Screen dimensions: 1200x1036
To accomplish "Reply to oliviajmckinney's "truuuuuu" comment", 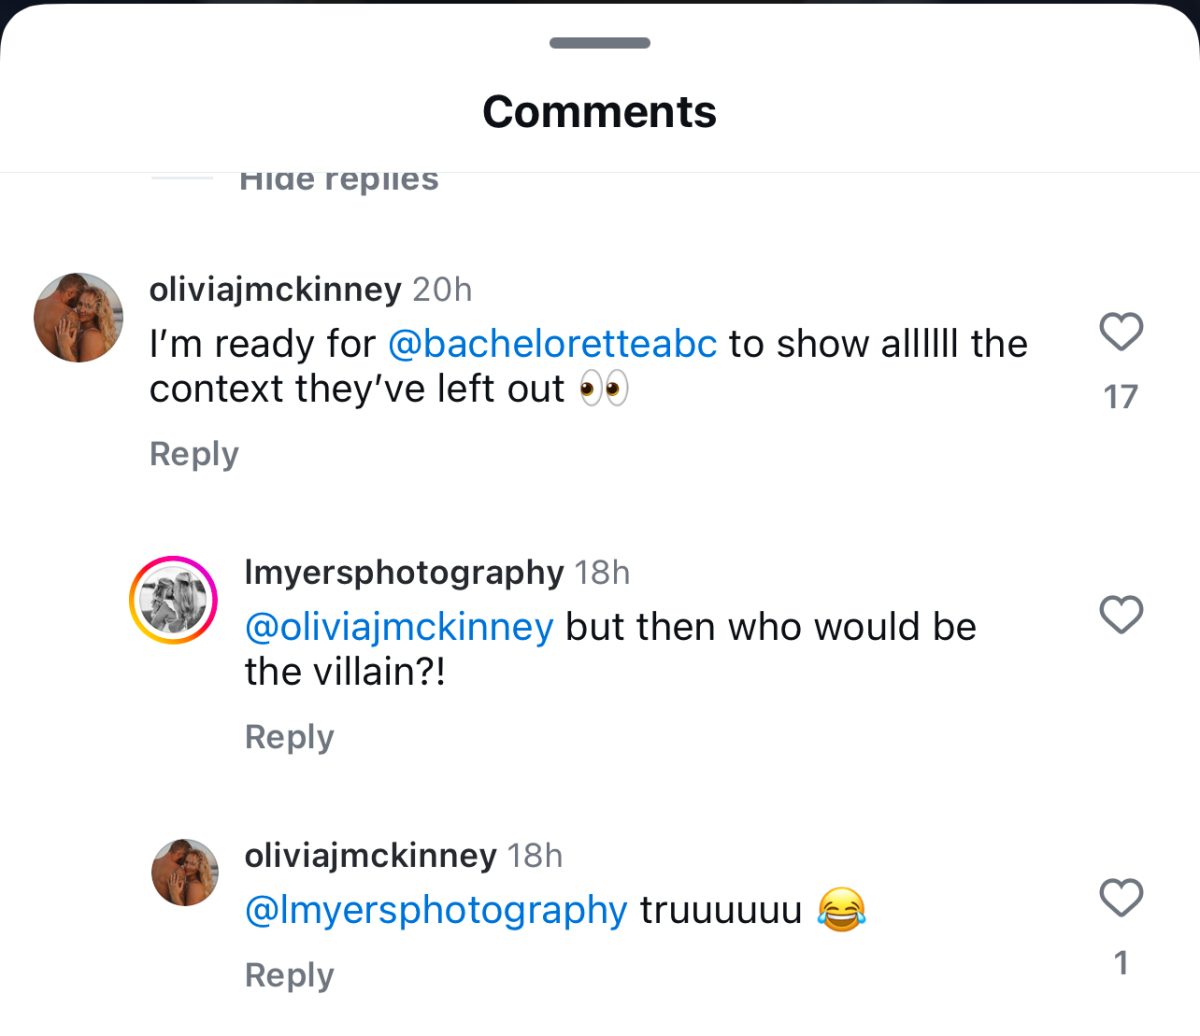I will (x=289, y=975).
